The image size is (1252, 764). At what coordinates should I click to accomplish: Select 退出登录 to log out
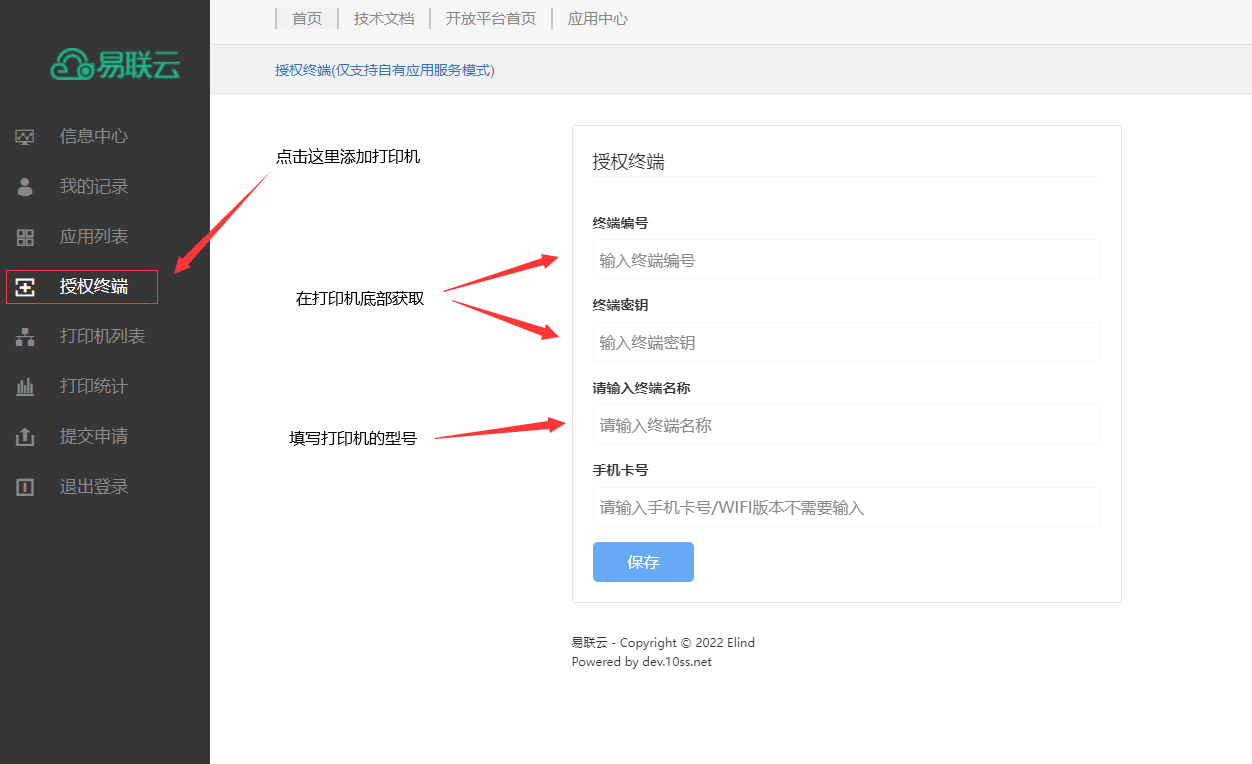(94, 486)
